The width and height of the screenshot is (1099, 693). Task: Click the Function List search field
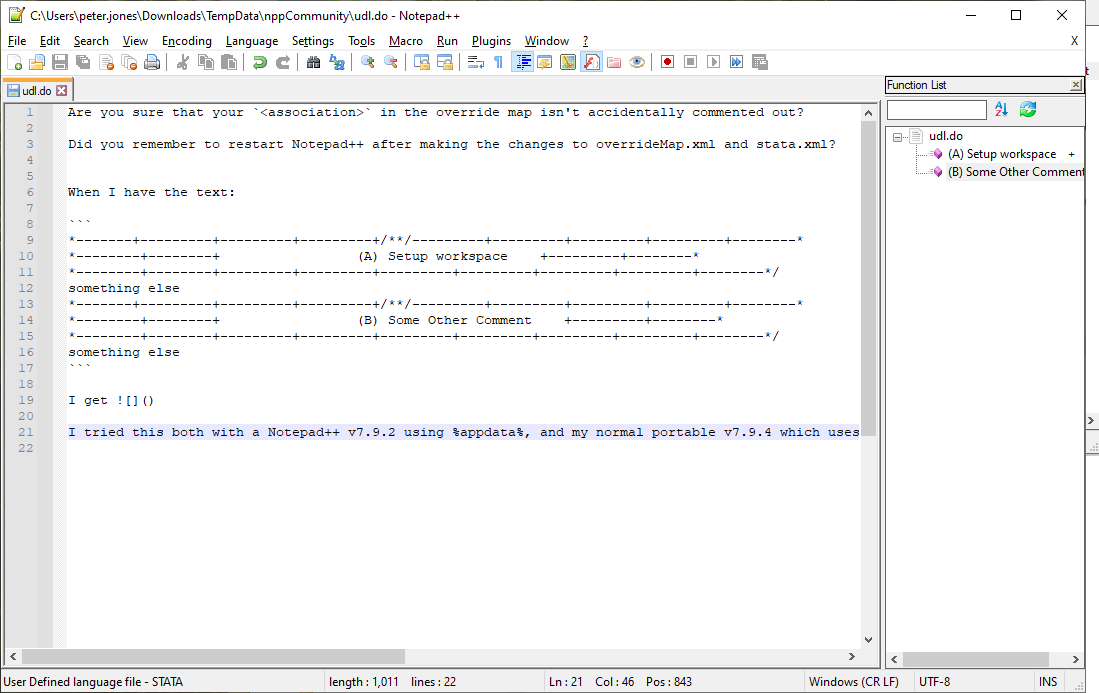[936, 110]
